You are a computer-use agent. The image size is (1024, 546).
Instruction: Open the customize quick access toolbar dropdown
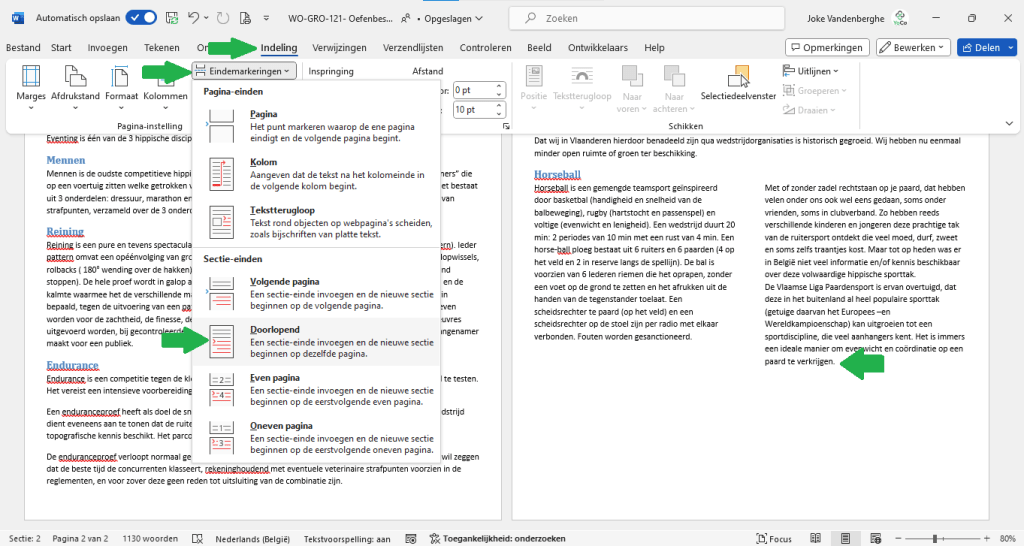(266, 18)
